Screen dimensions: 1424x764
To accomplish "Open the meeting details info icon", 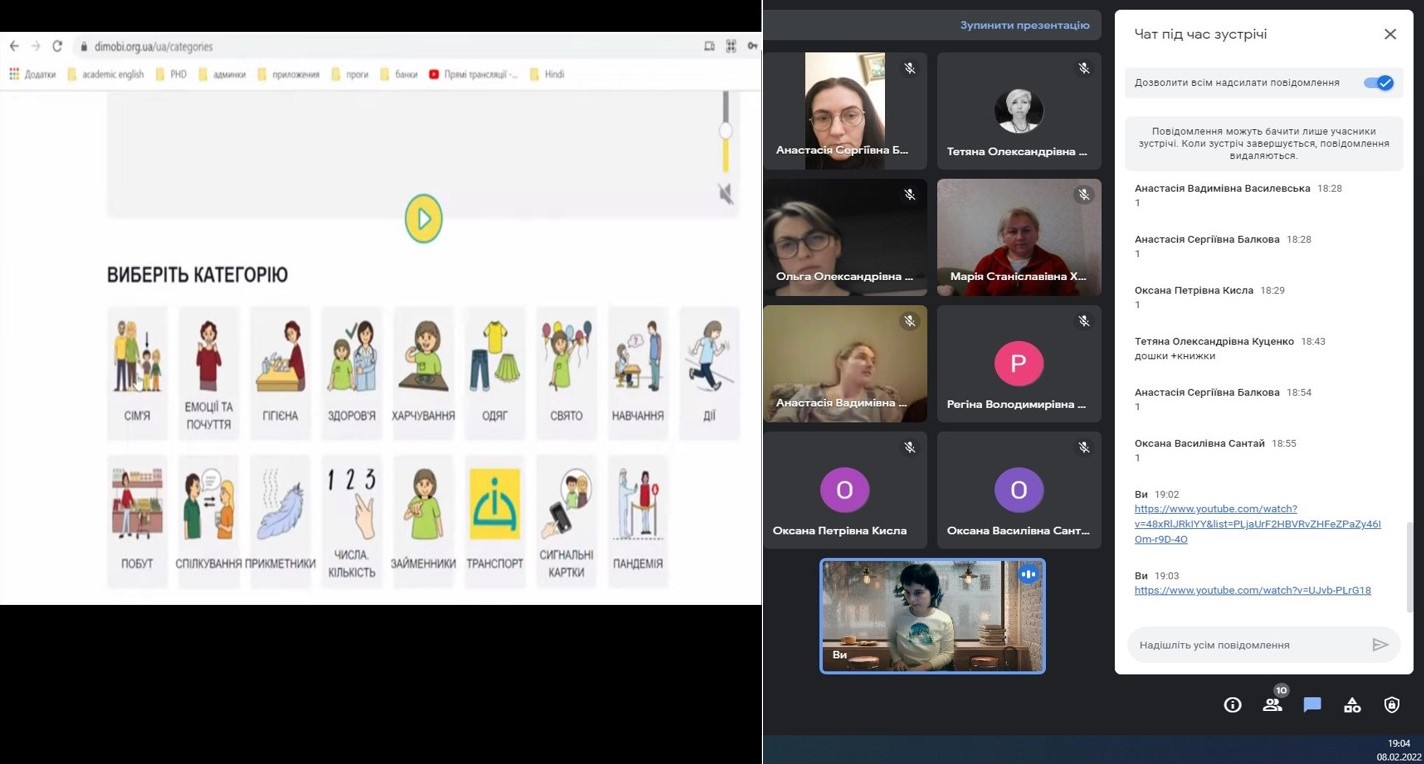I will pos(1232,705).
